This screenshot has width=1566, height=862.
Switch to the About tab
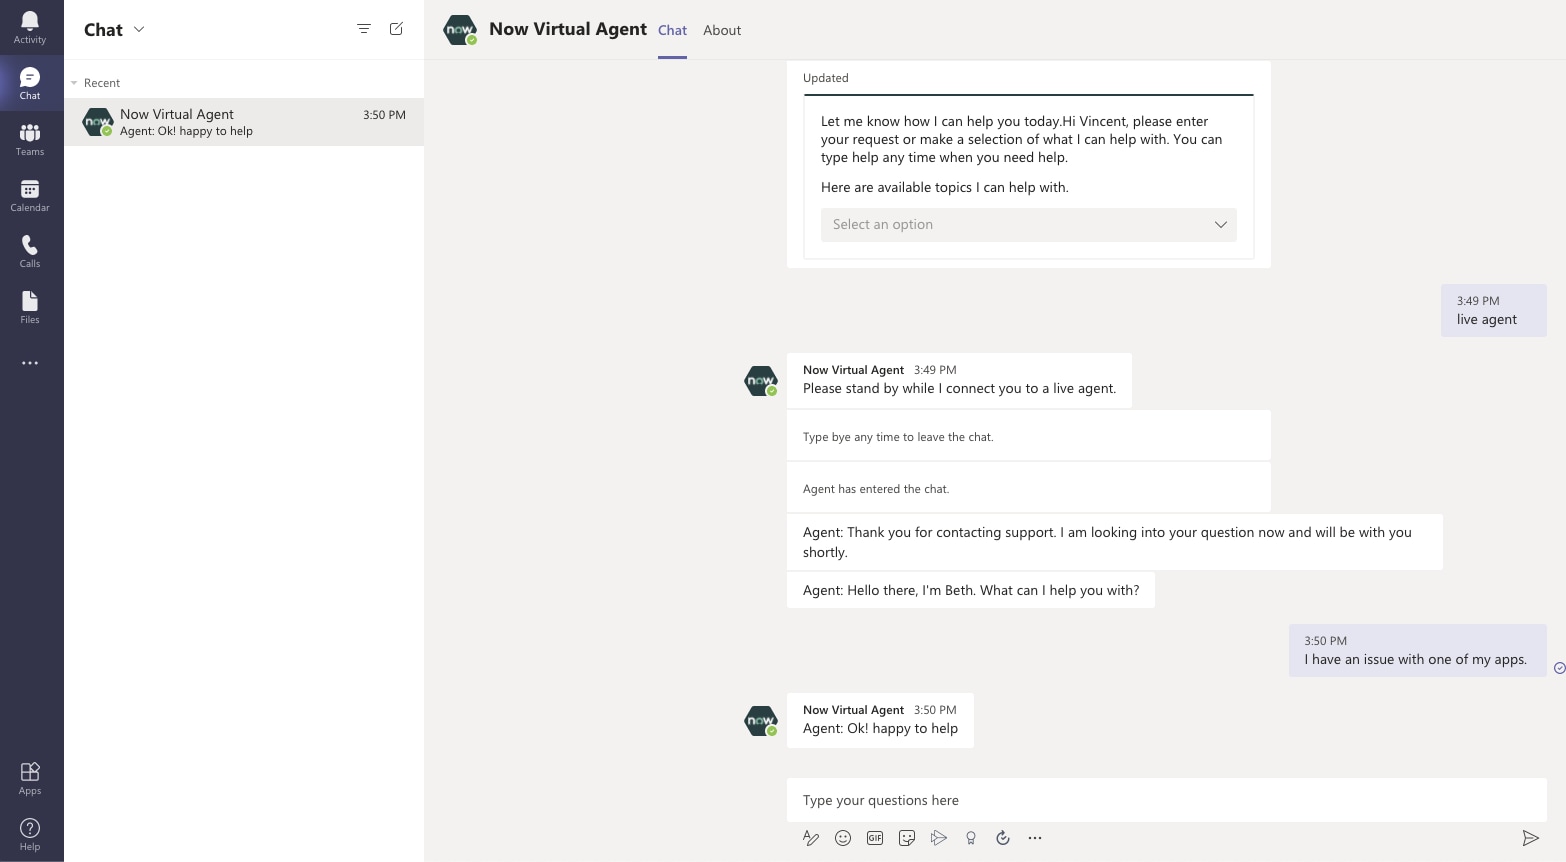[722, 30]
